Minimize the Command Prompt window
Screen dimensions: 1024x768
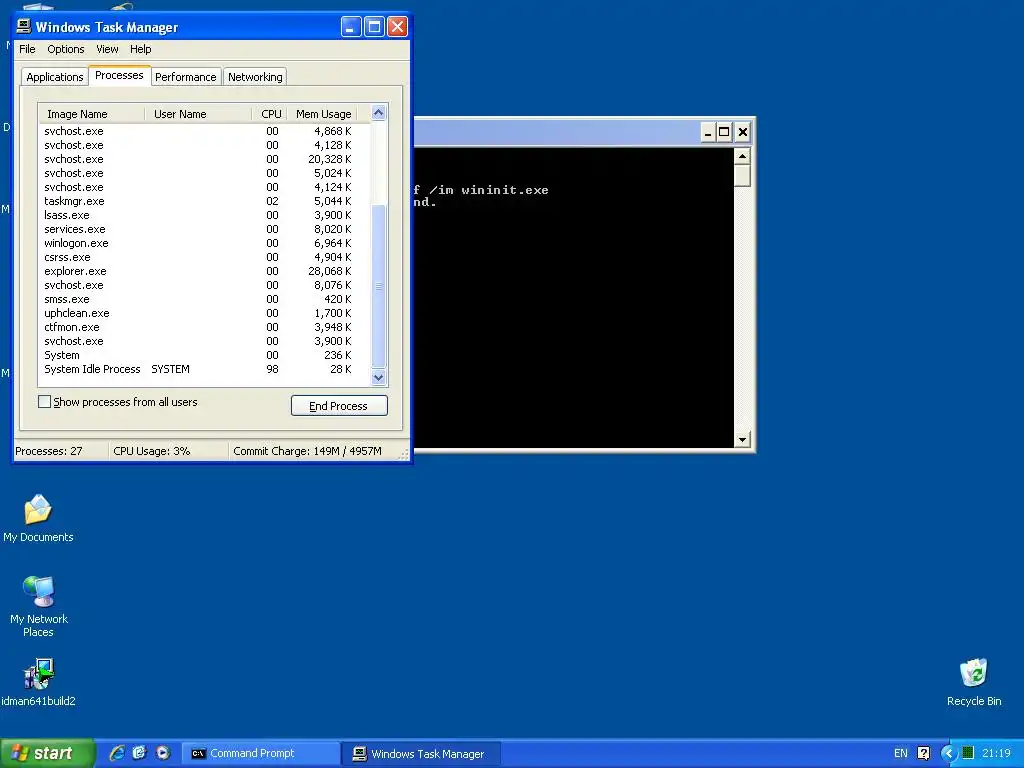tap(708, 133)
